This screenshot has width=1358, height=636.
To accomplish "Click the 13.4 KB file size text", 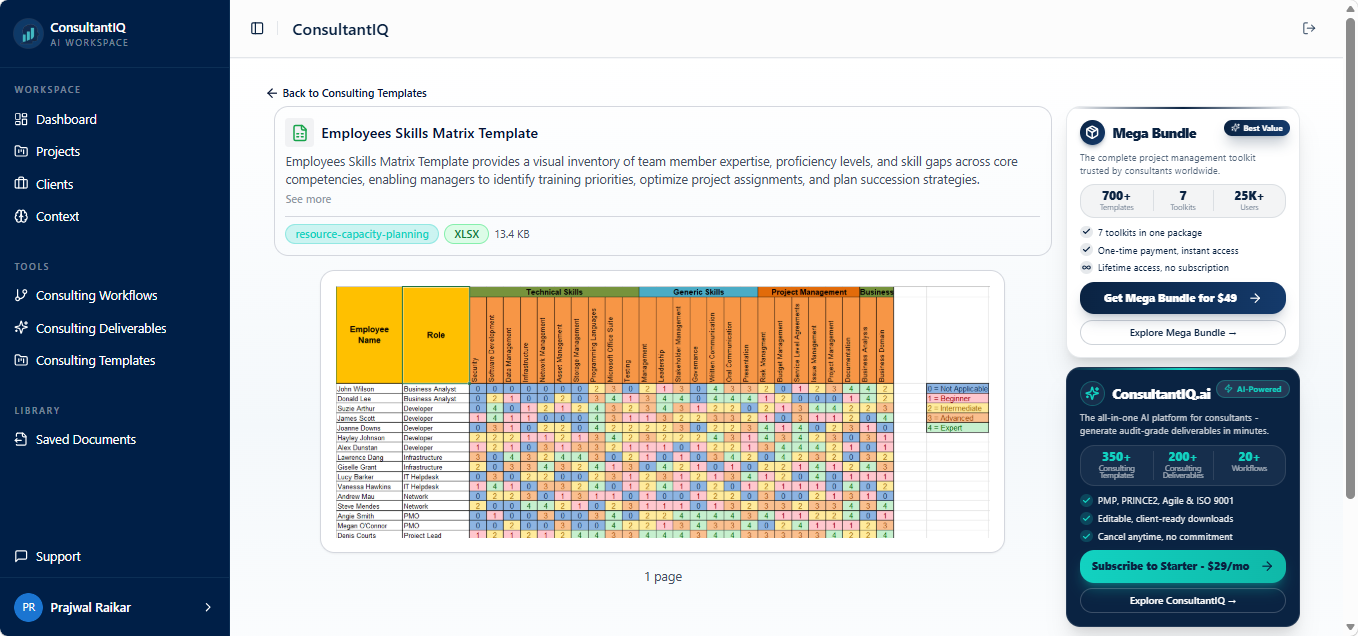I will click(512, 234).
